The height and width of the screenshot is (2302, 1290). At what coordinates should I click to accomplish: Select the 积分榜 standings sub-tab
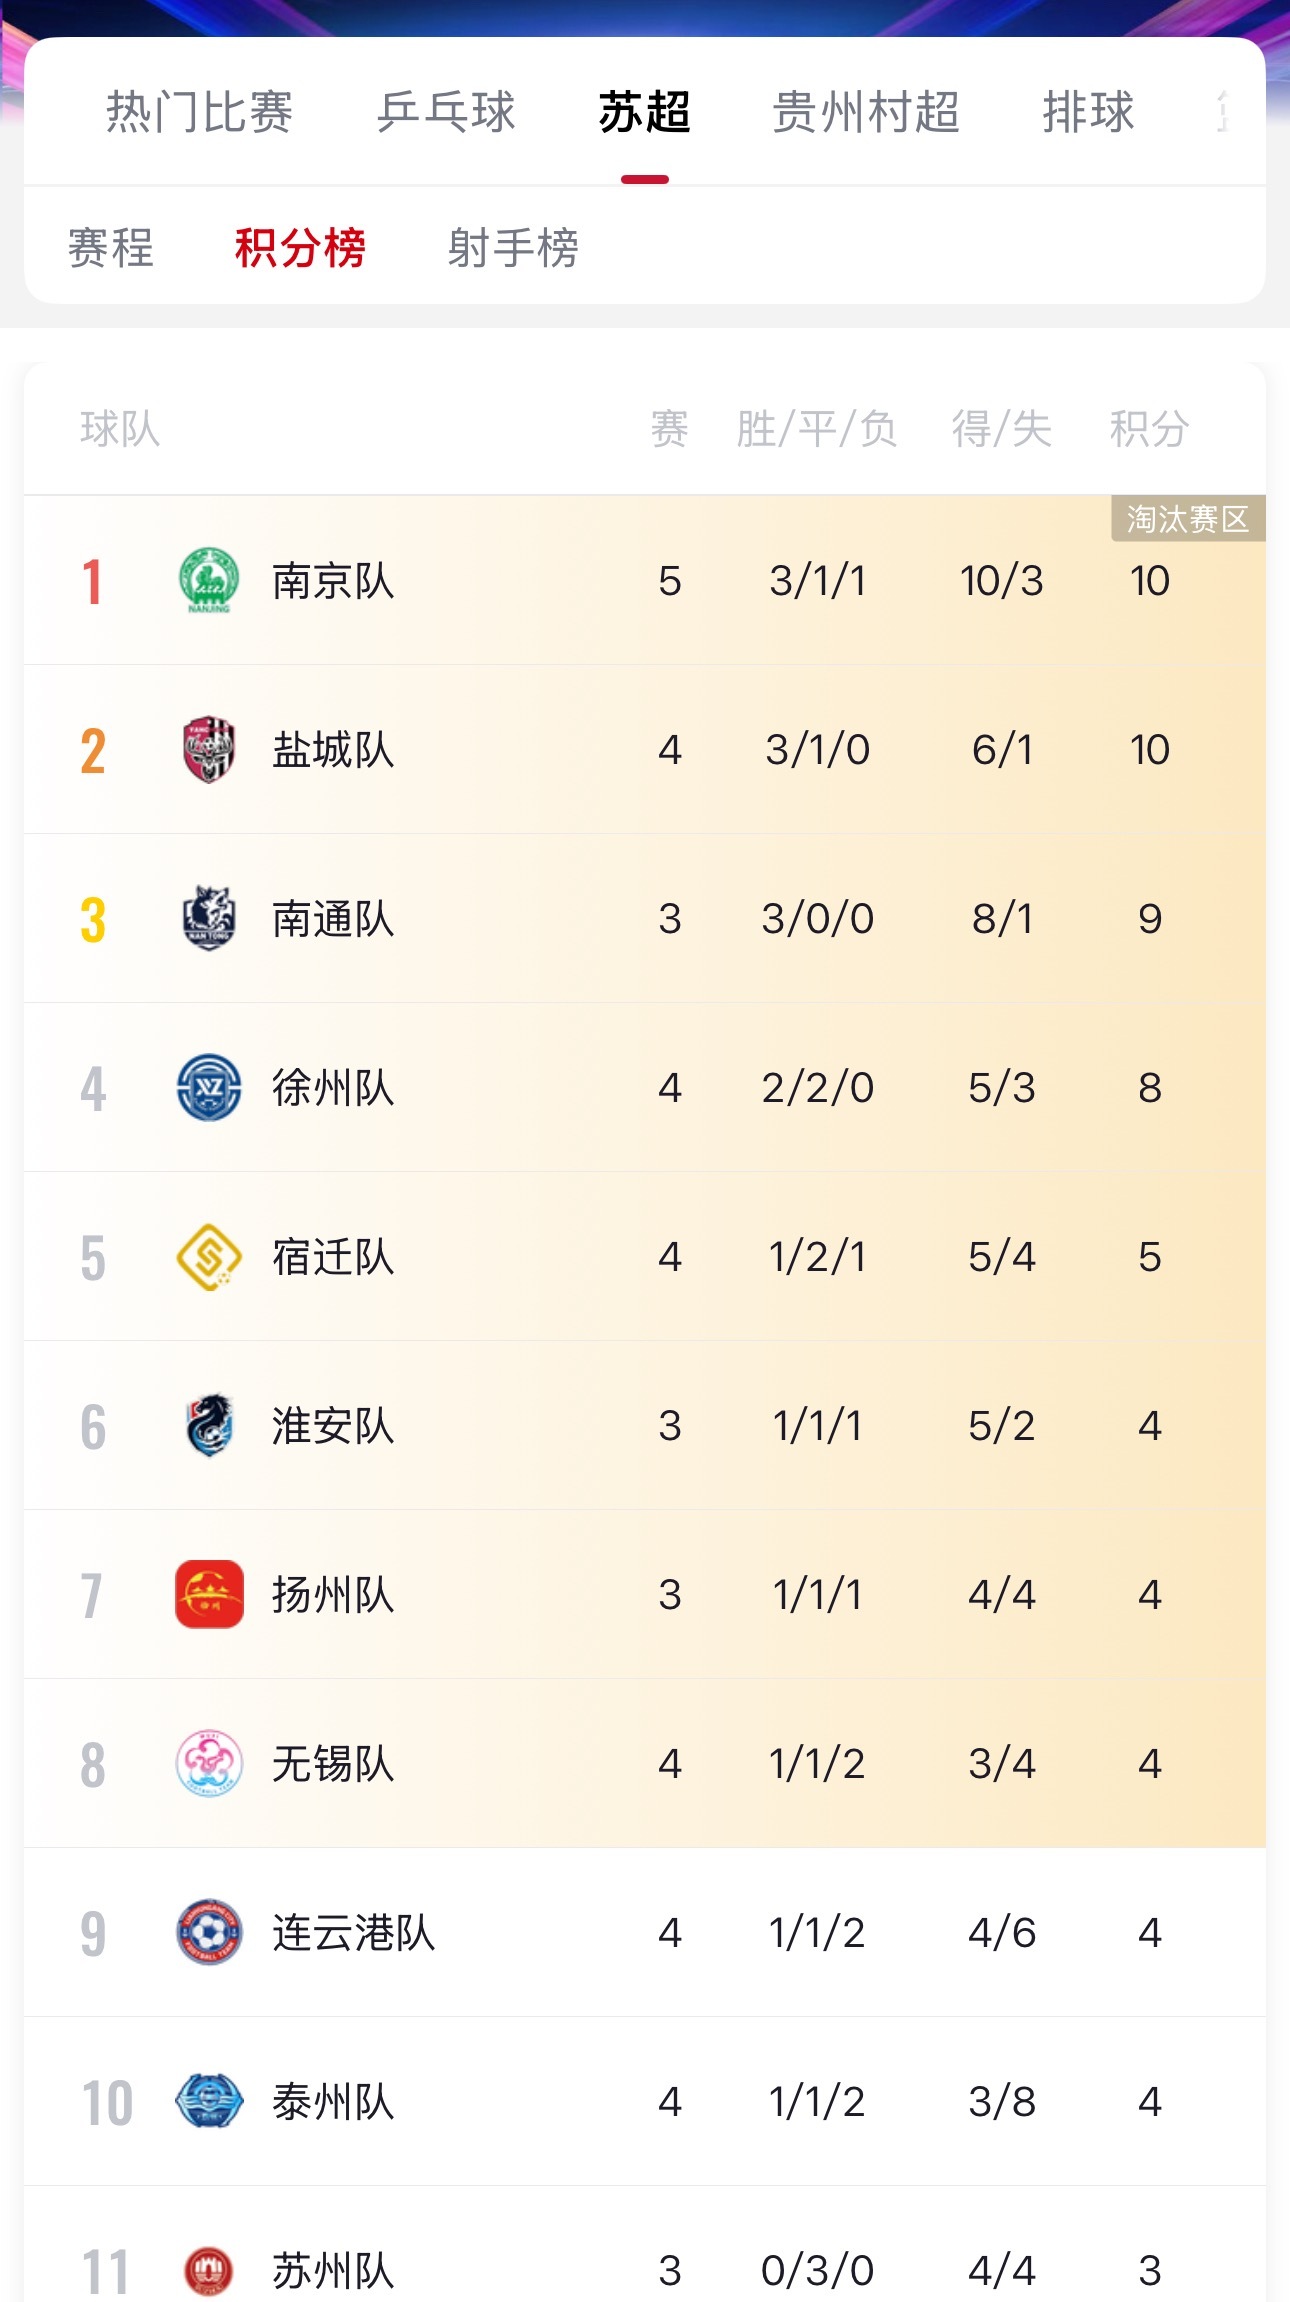pos(300,248)
